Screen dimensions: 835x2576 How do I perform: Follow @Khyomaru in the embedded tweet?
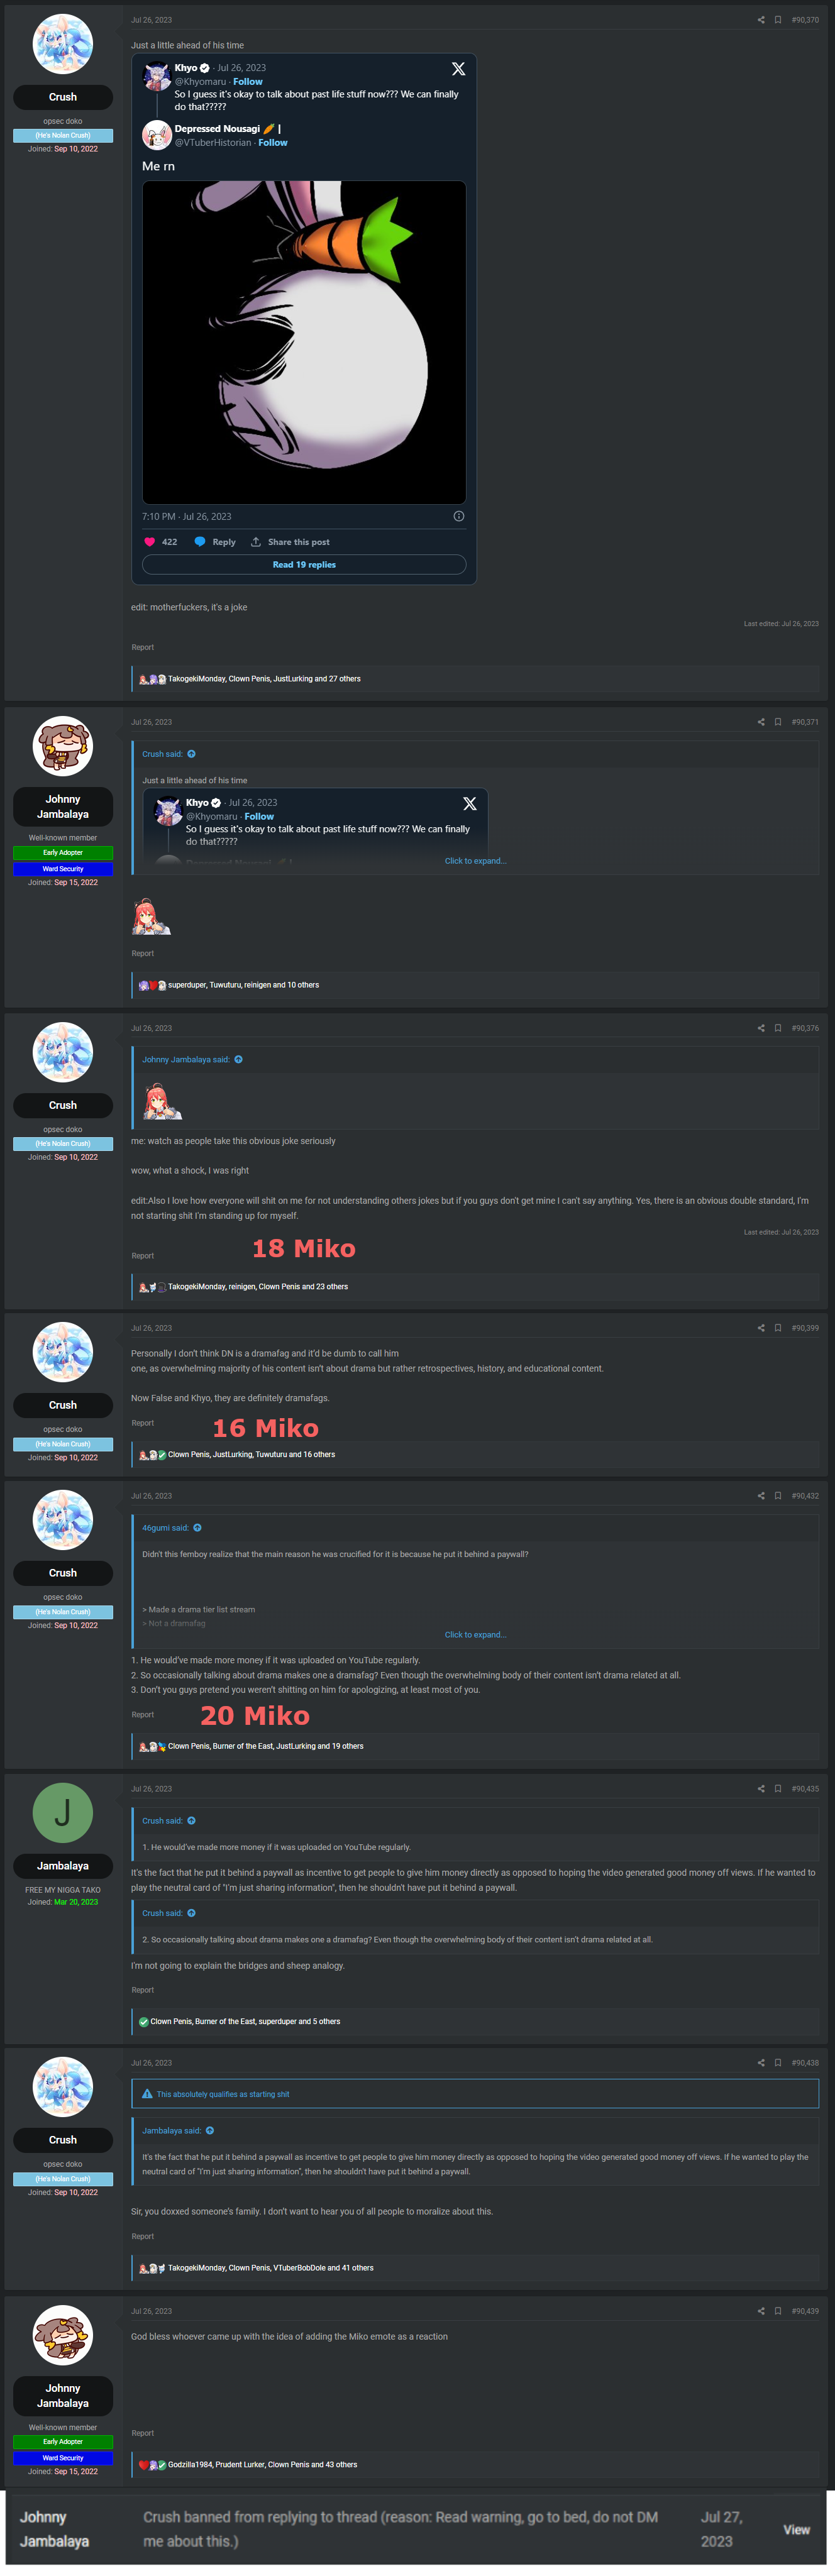[x=248, y=82]
